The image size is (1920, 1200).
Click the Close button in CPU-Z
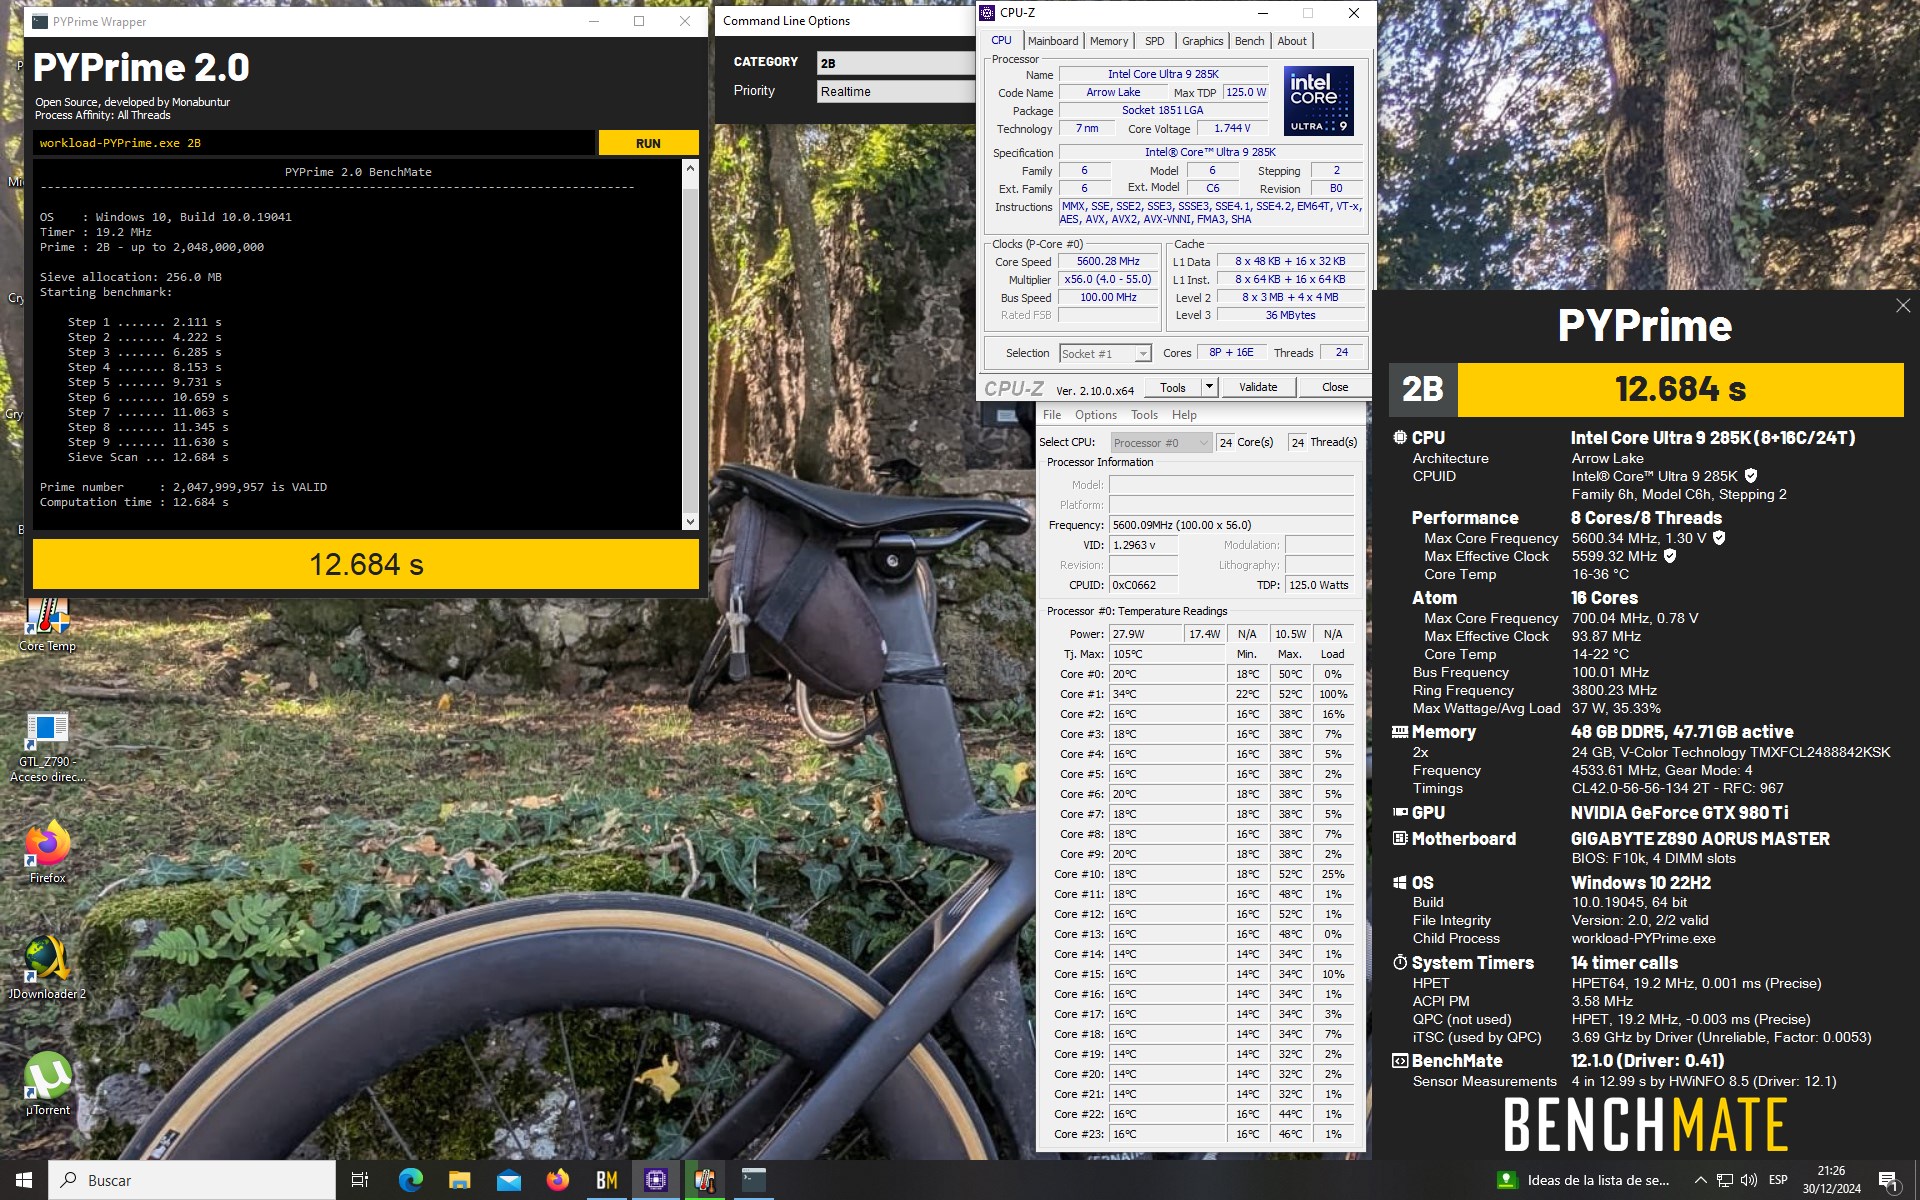pos(1335,387)
